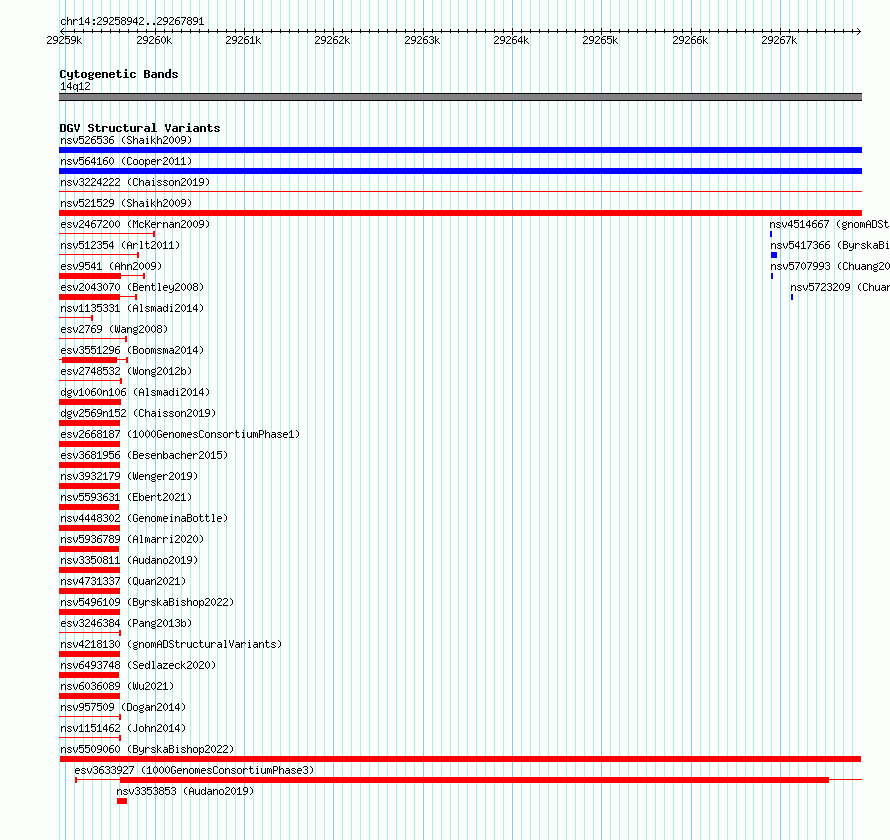
Task: Open the nsv3224222 (Chaisson2019) variant
Action: pyautogui.click(x=135, y=182)
